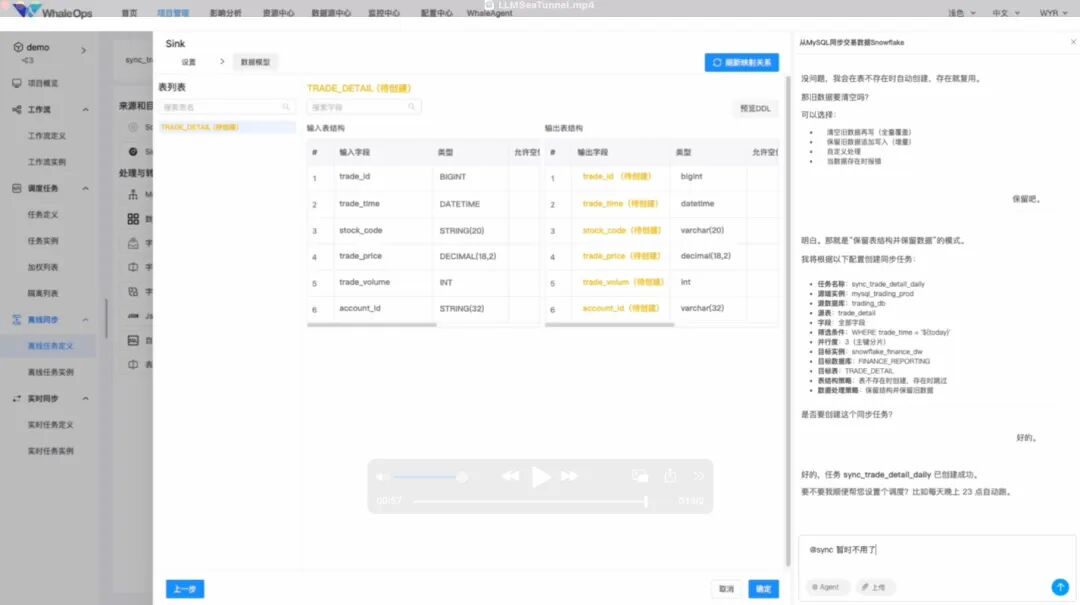Click the 取消 cancel button
This screenshot has width=1080, height=605.
point(727,589)
